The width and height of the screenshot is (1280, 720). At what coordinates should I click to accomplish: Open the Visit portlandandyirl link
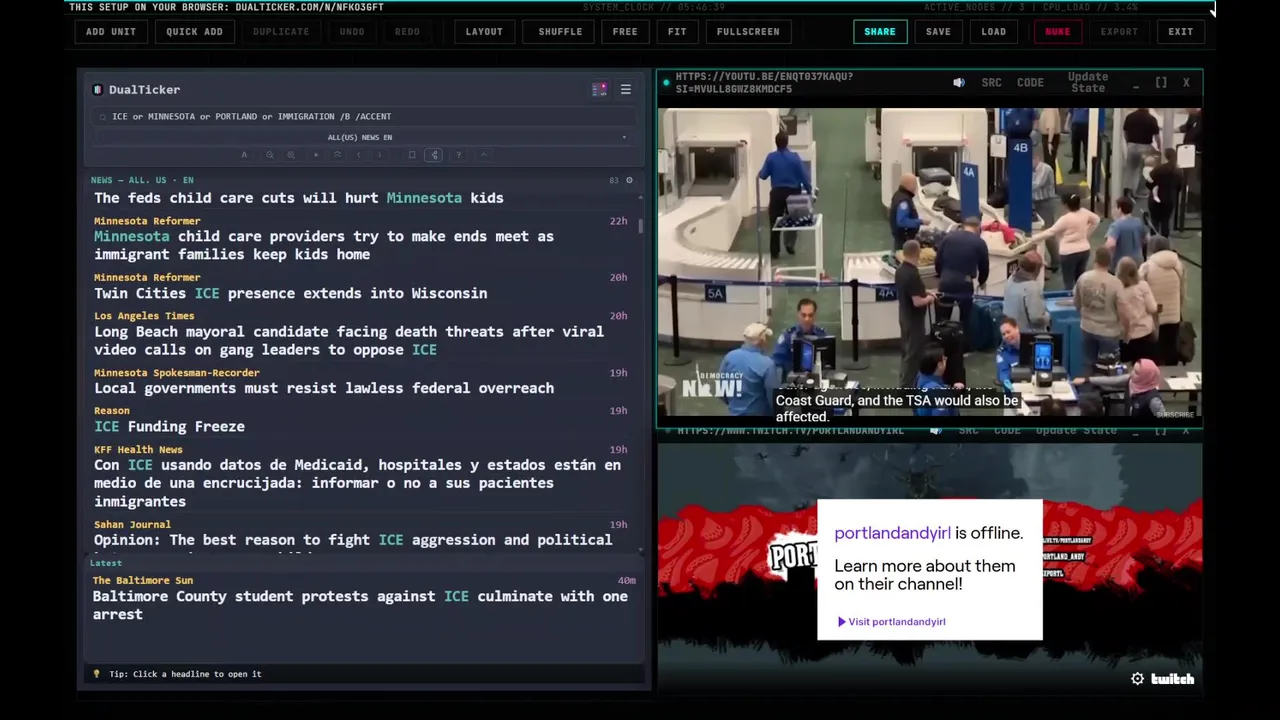point(891,622)
